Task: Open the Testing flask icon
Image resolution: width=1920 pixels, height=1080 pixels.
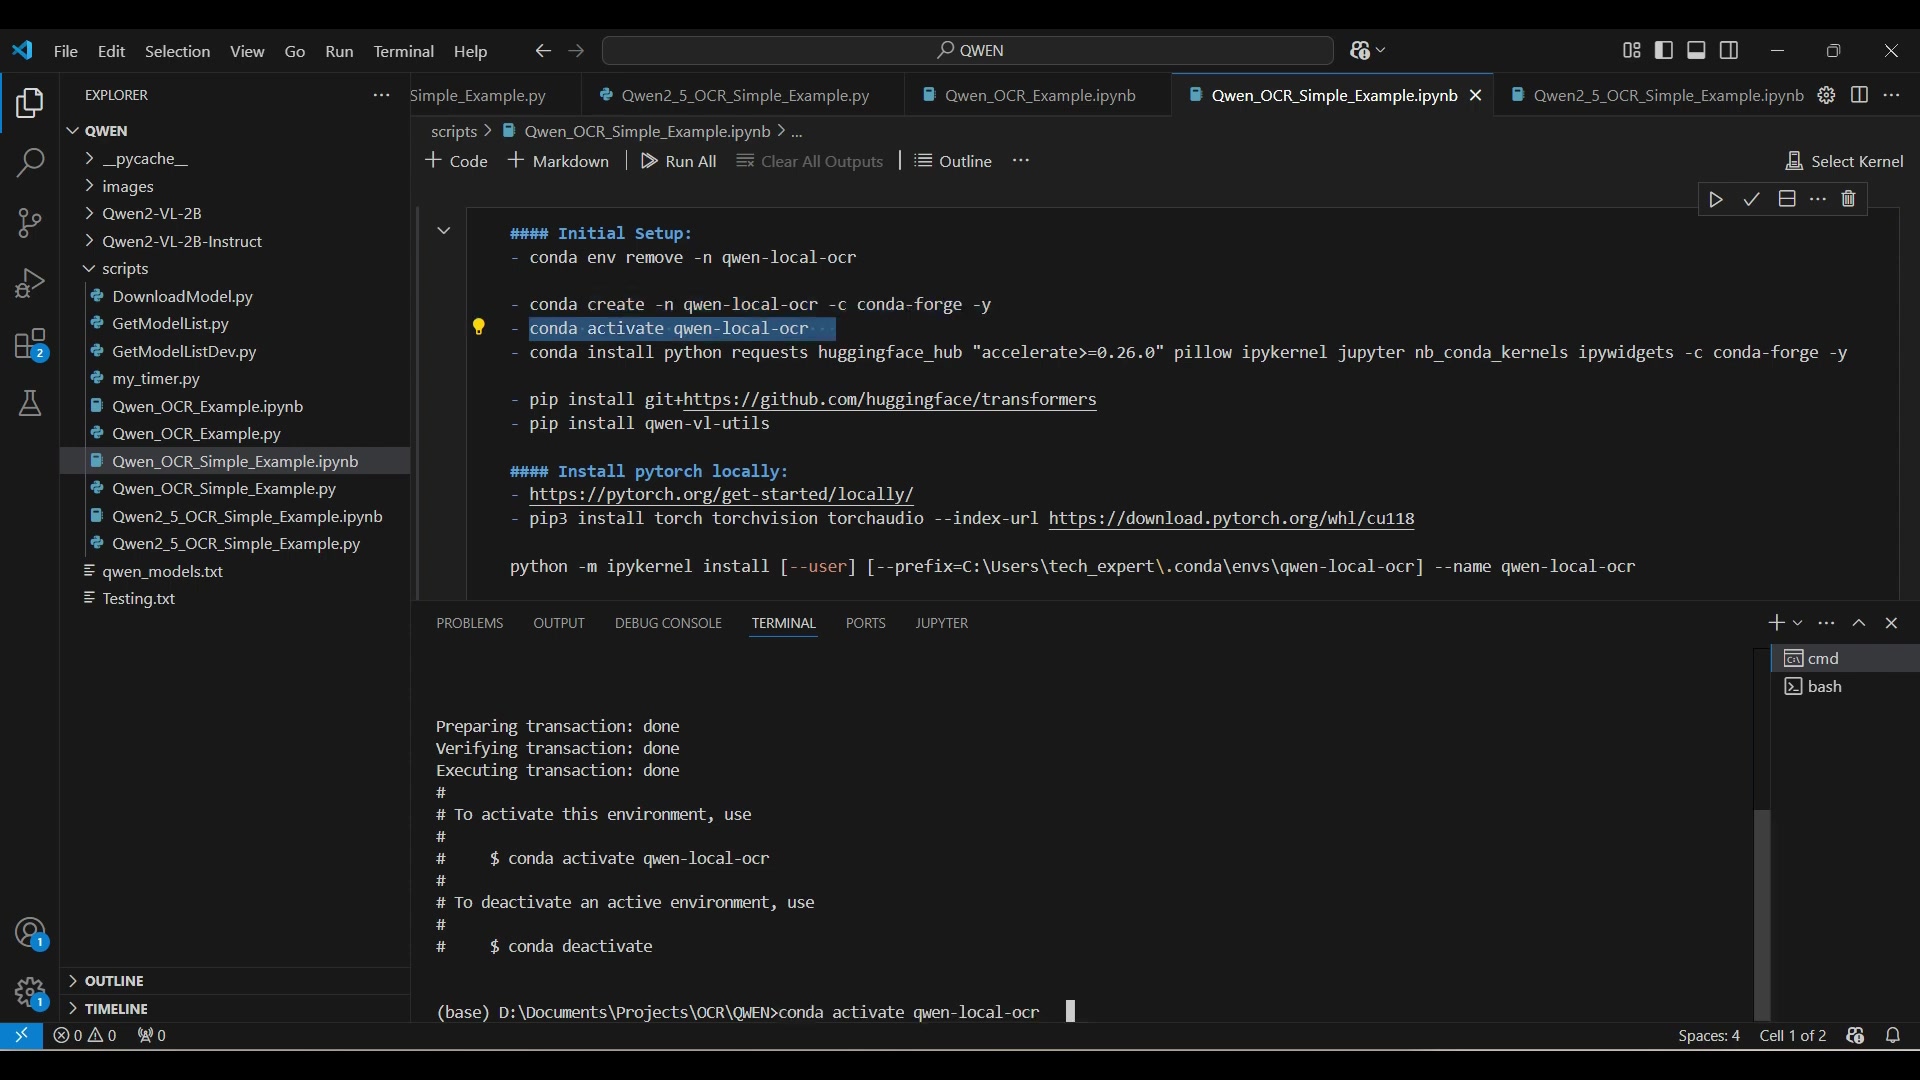Action: pos(30,404)
